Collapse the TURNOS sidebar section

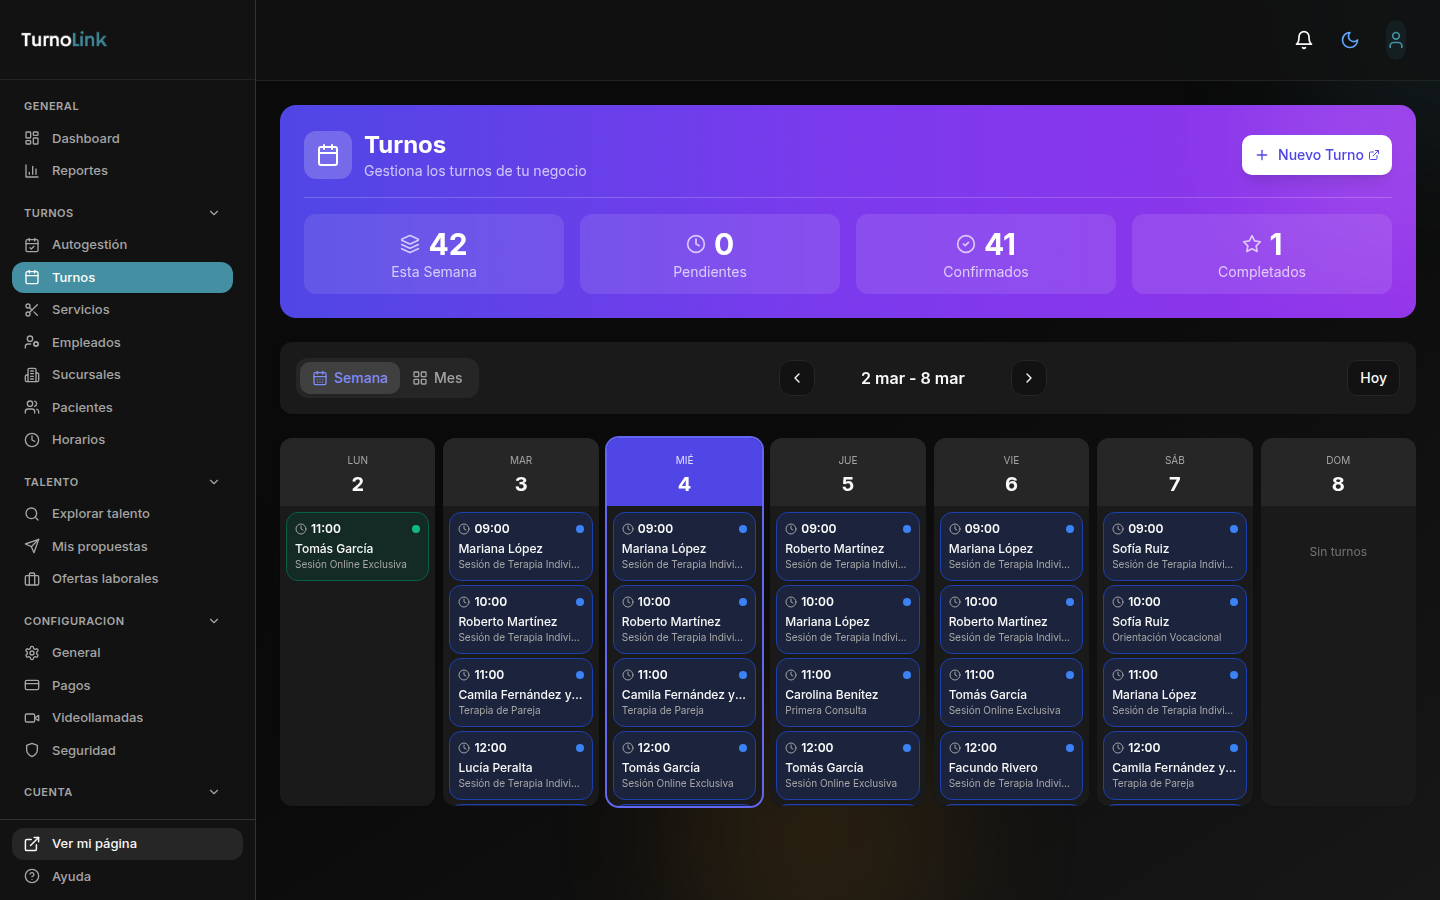coord(214,213)
